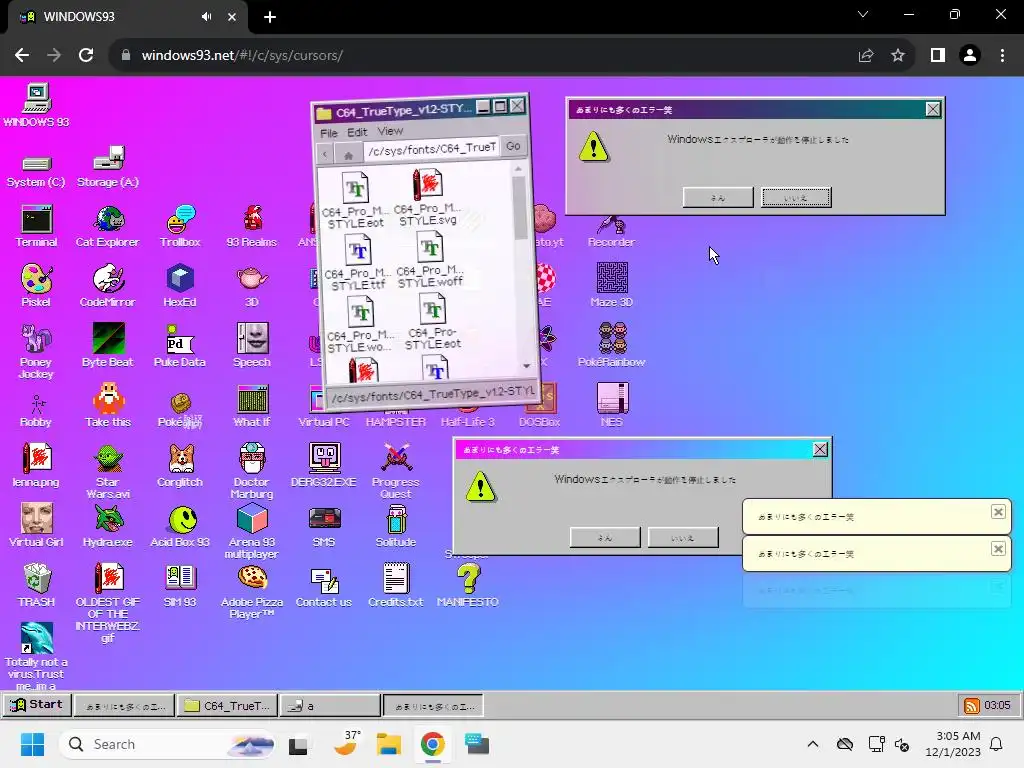Open the Windows 11 Search box
This screenshot has height=768, width=1024.
tap(167, 744)
